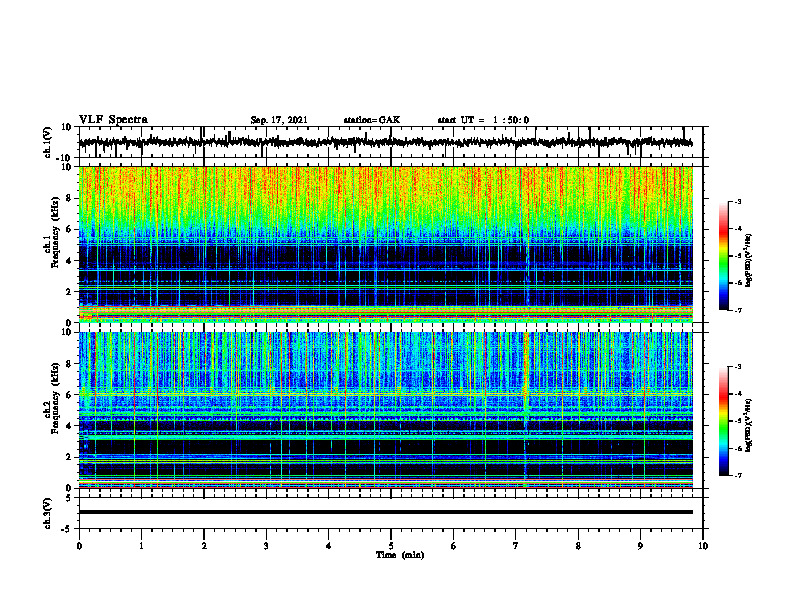Click the "8" tick on the time axis

(x=578, y=546)
